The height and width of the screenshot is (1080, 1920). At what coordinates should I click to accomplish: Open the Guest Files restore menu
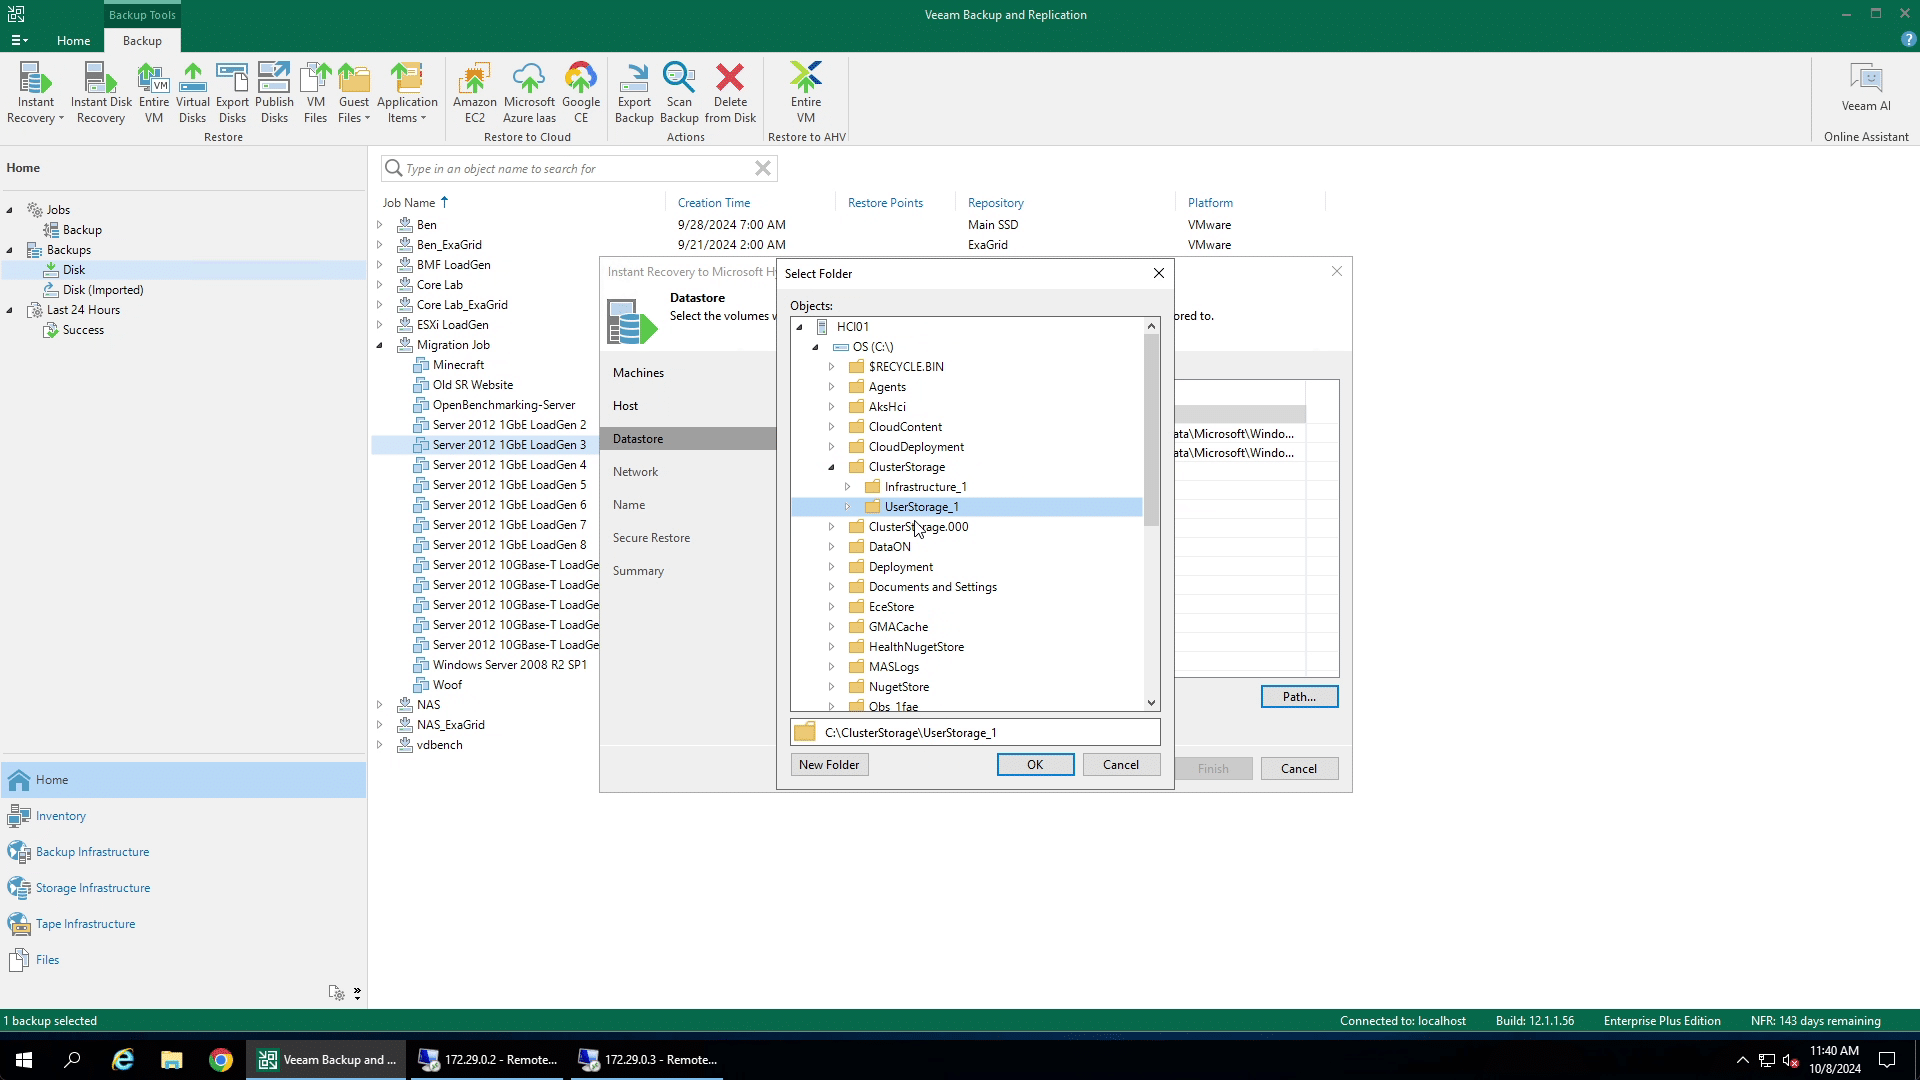click(354, 92)
